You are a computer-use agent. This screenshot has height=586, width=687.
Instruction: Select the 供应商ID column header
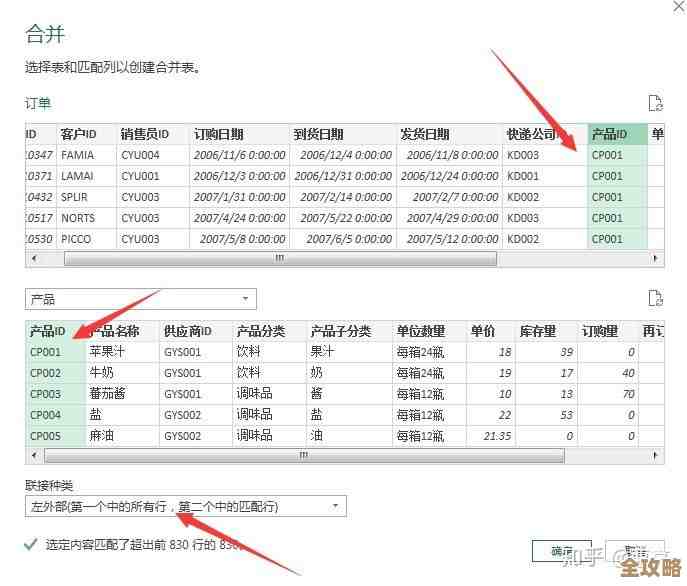coord(195,331)
